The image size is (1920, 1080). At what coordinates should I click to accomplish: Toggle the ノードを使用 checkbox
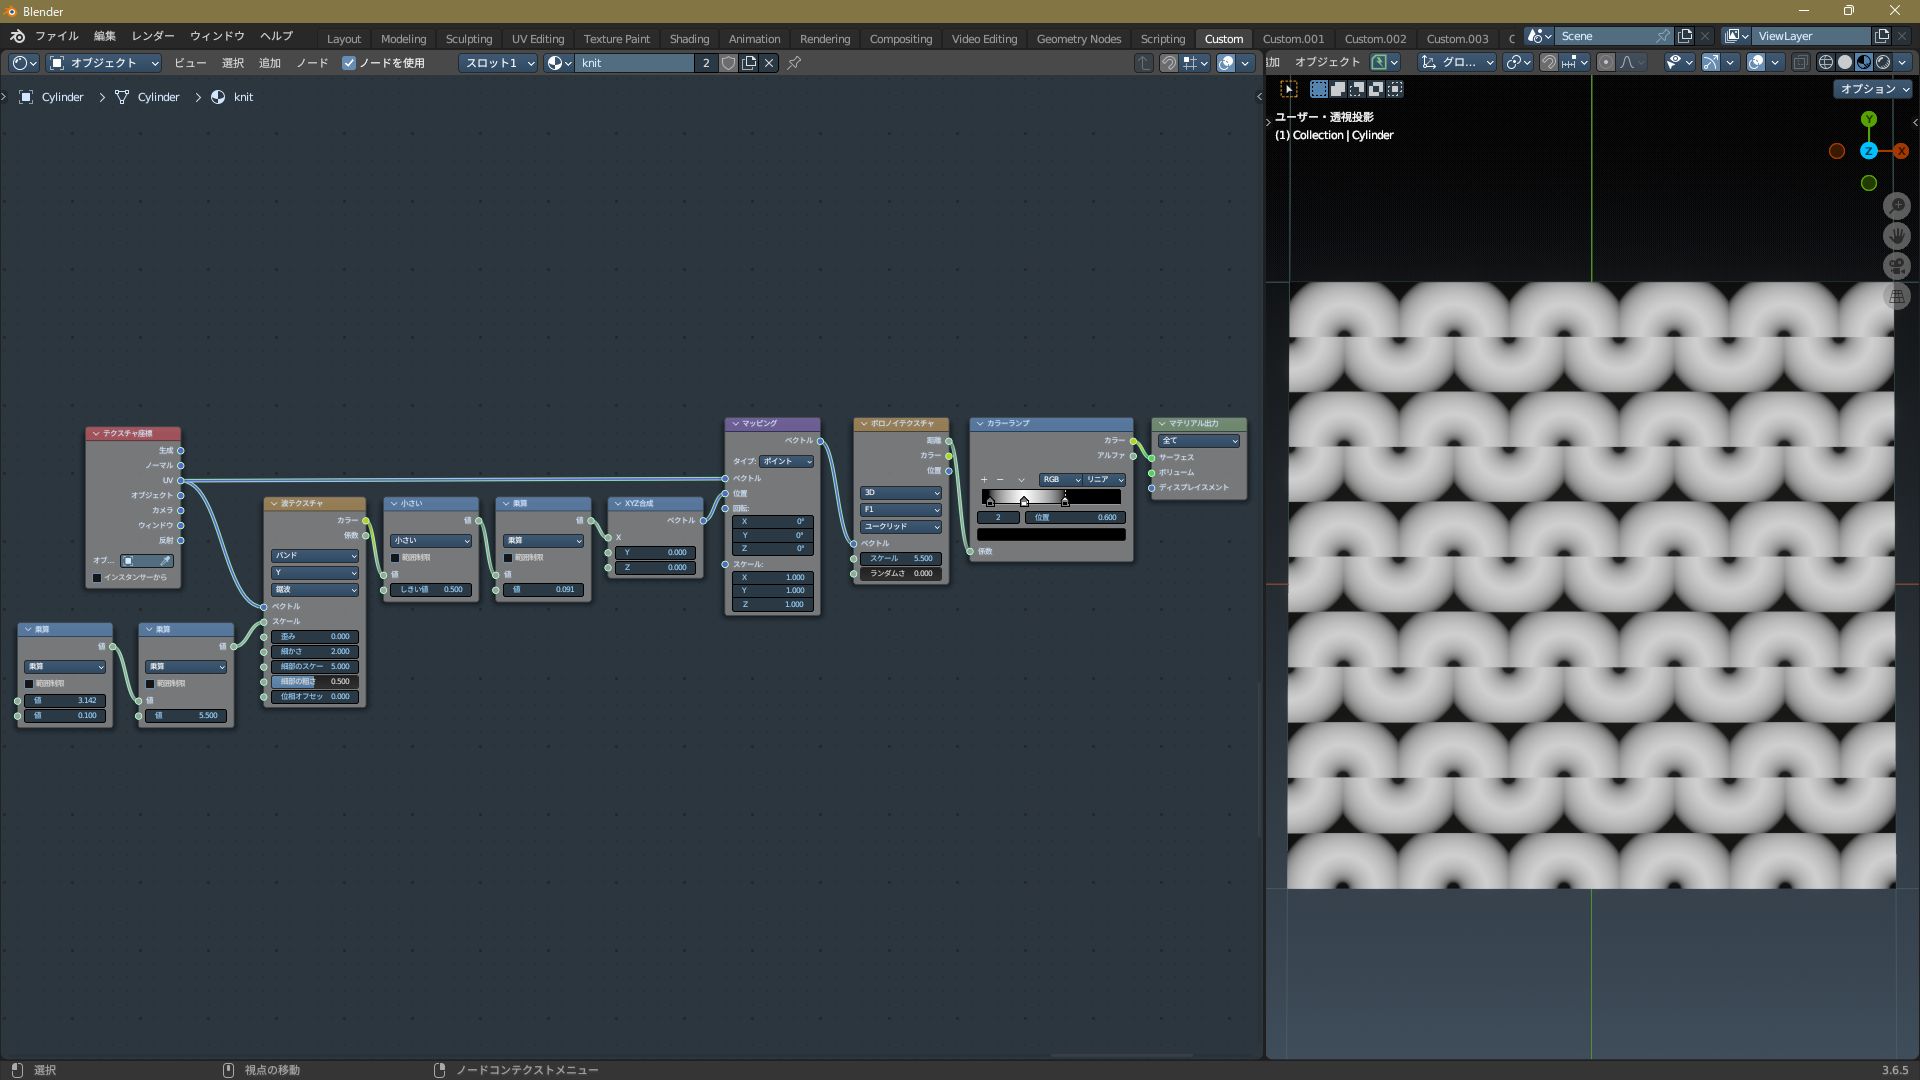pyautogui.click(x=349, y=63)
